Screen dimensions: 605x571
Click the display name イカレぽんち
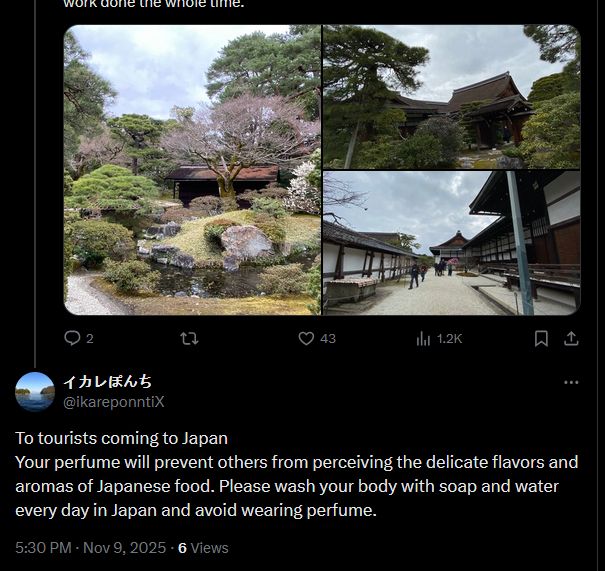point(108,382)
